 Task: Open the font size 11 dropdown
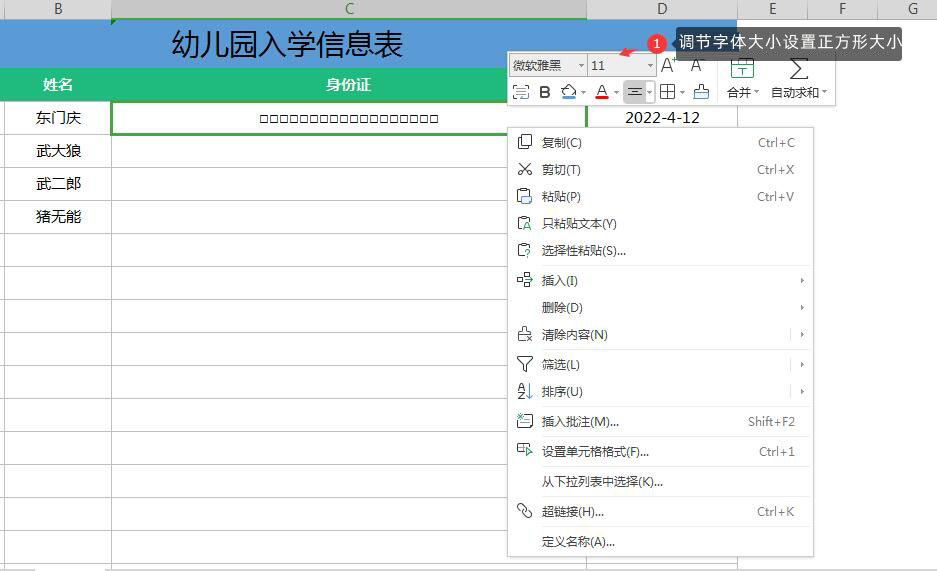(650, 66)
